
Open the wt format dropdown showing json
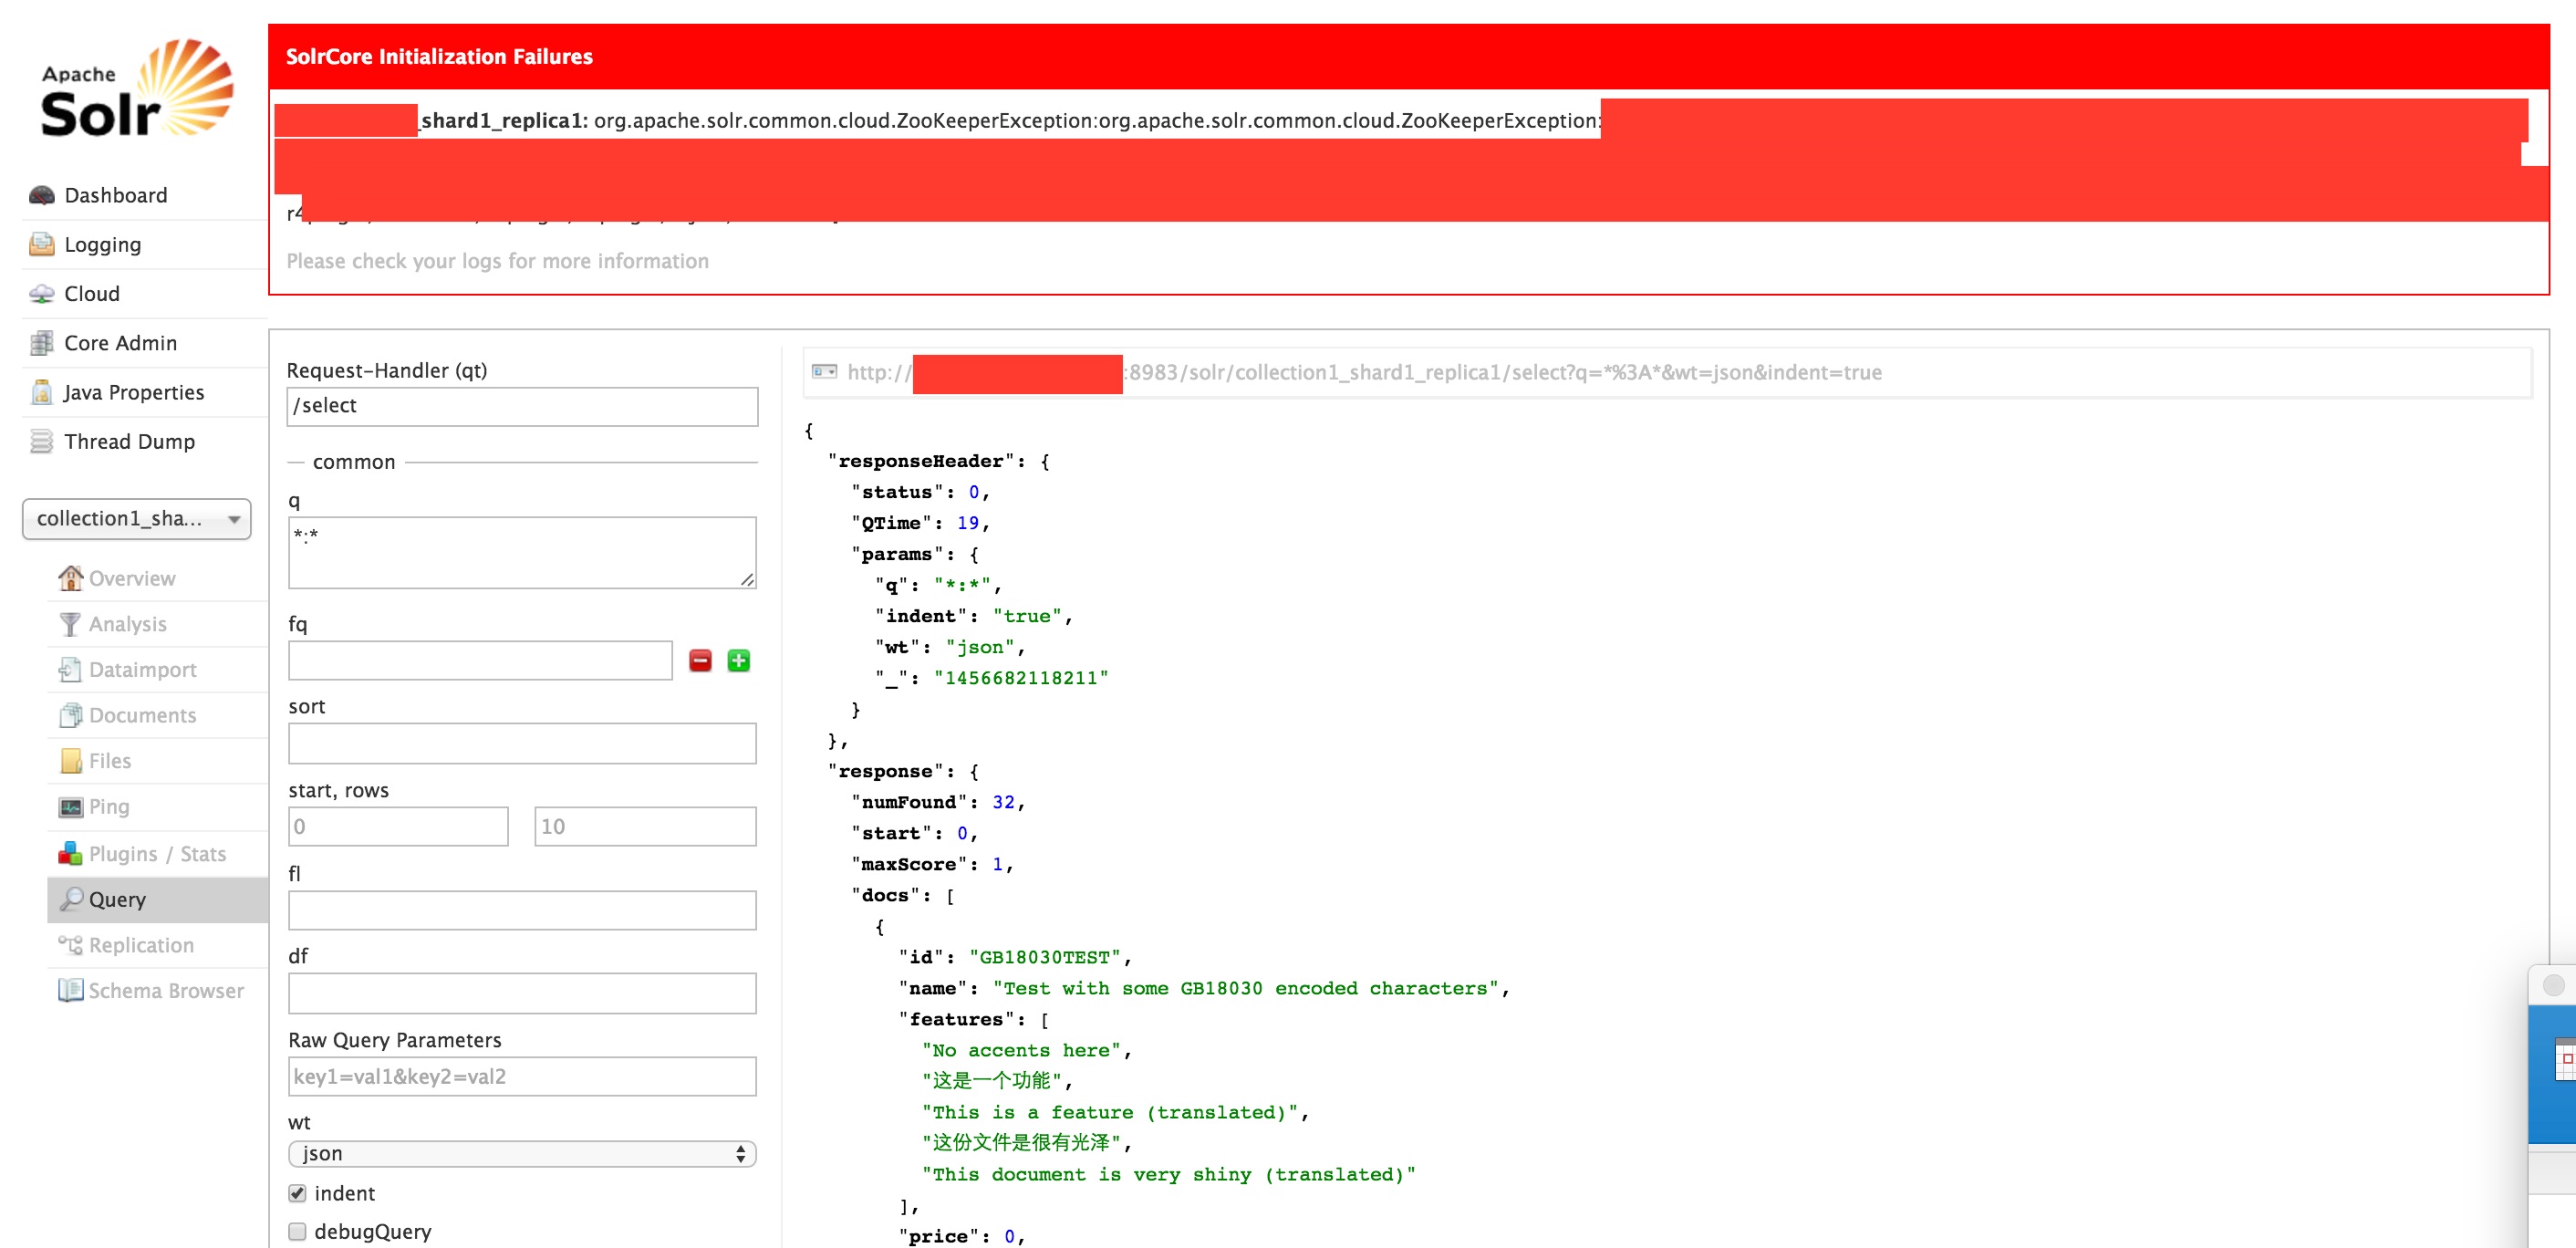coord(521,1153)
